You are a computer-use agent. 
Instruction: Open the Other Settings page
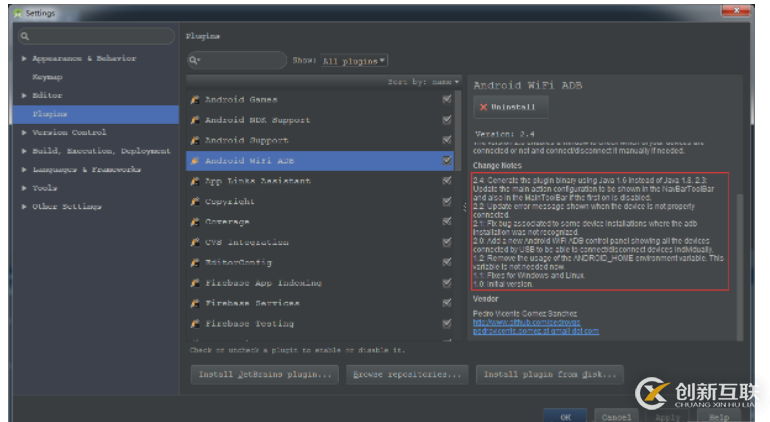tap(67, 206)
